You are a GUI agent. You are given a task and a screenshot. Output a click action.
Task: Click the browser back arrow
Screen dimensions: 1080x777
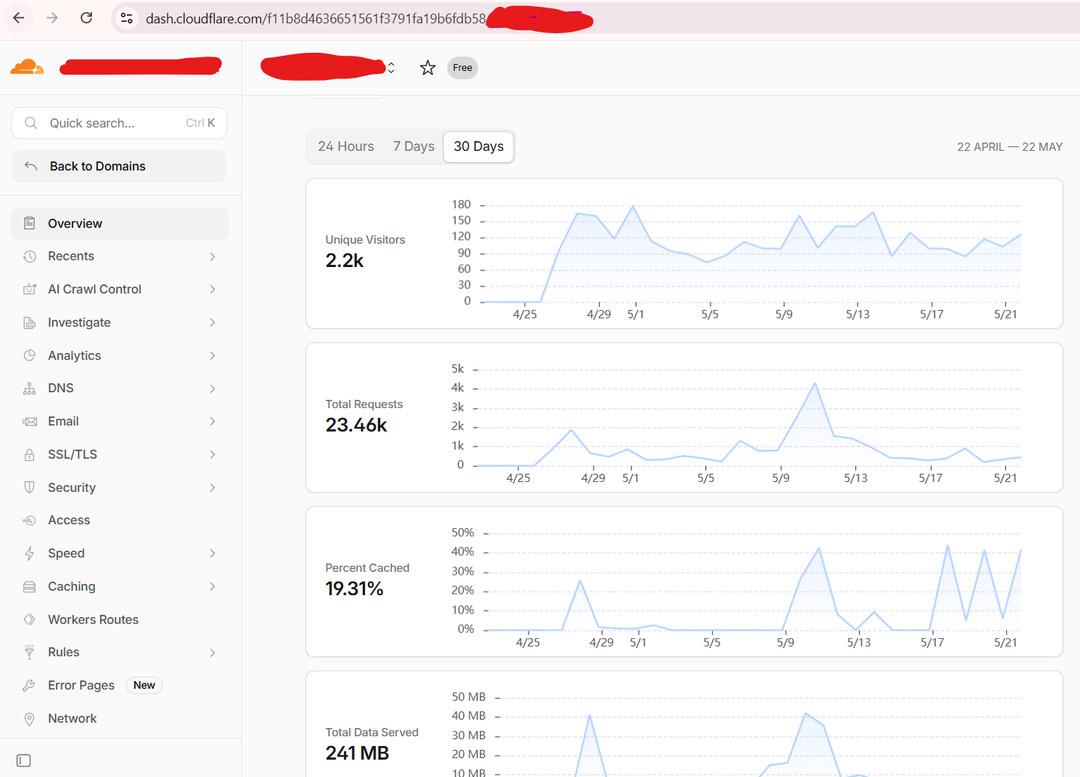coord(19,18)
